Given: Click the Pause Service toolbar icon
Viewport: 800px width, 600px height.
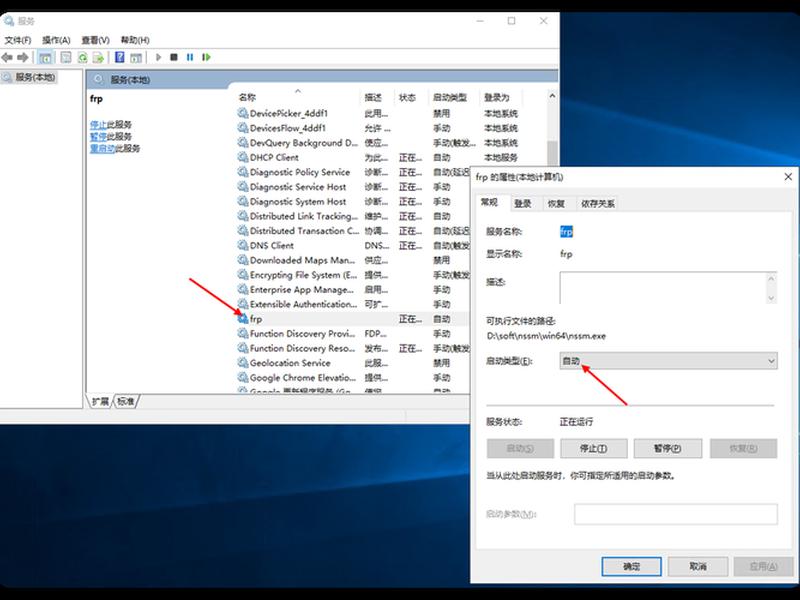Looking at the screenshot, I should [x=190, y=57].
